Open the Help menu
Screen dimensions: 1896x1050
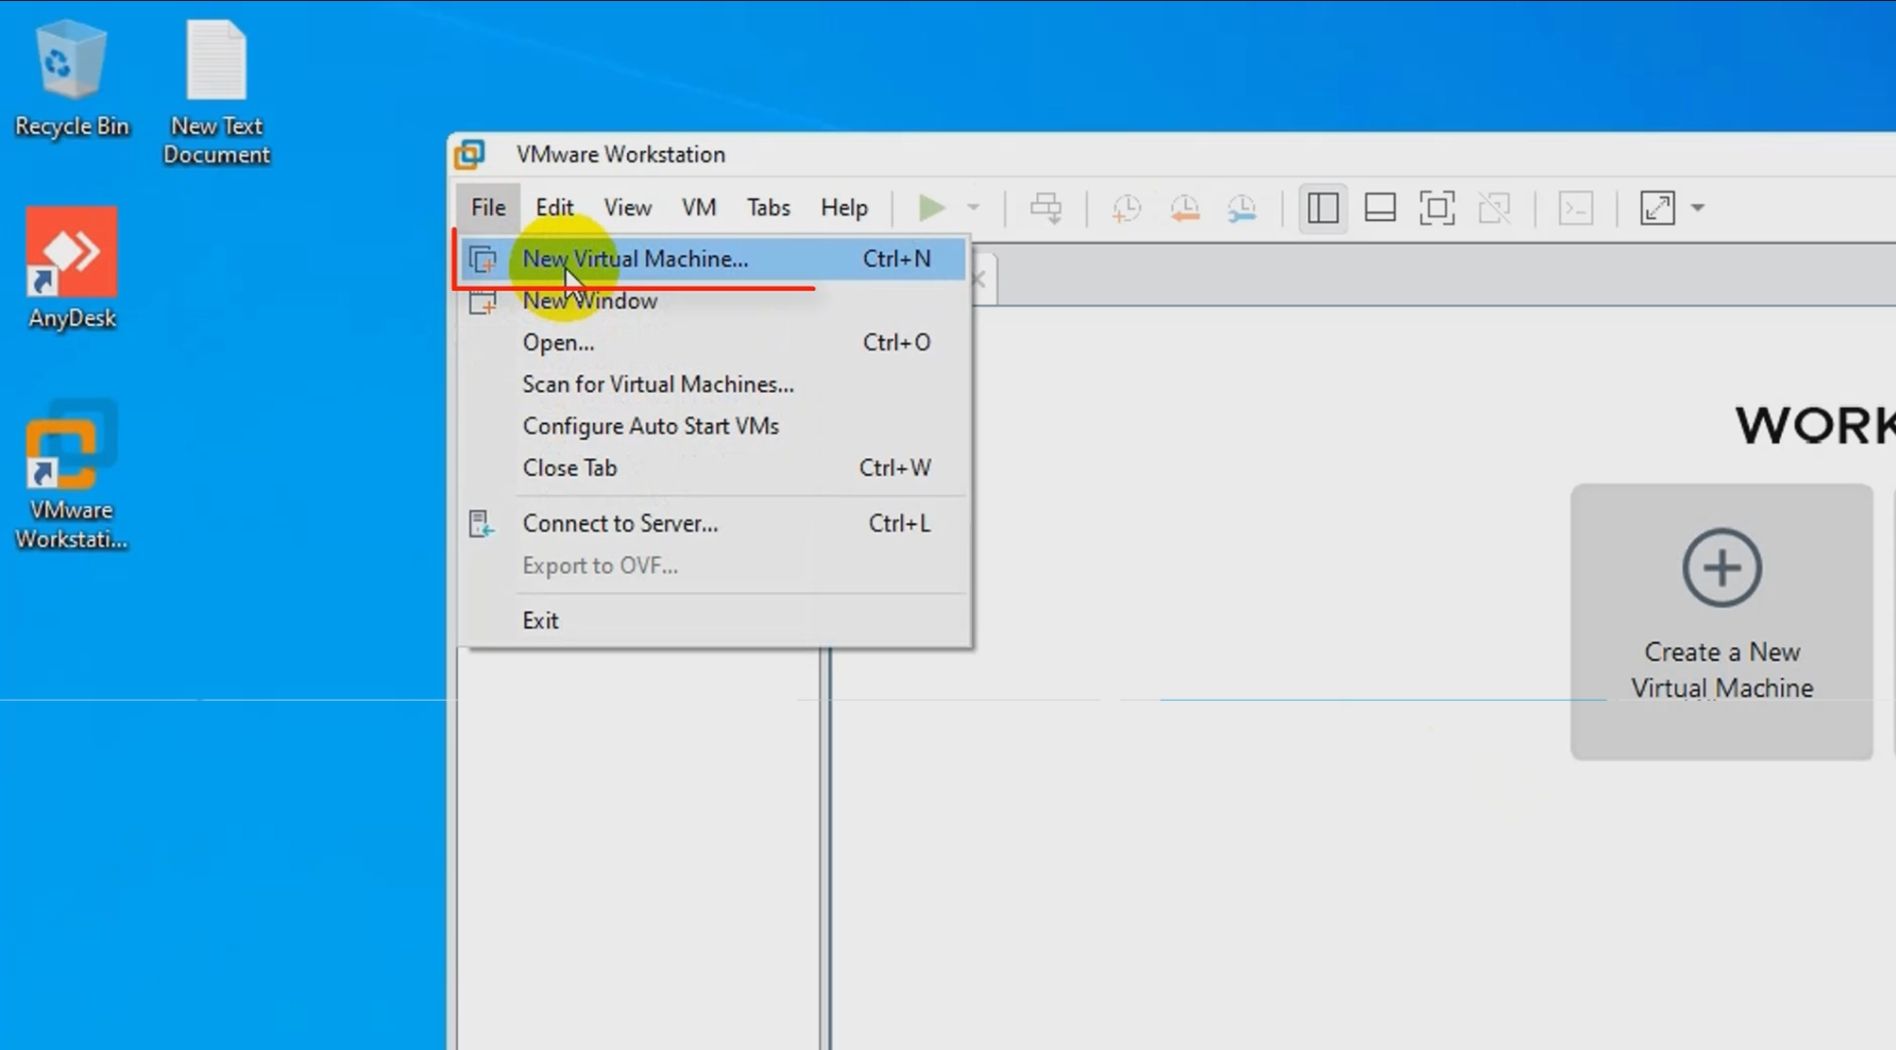(x=844, y=208)
